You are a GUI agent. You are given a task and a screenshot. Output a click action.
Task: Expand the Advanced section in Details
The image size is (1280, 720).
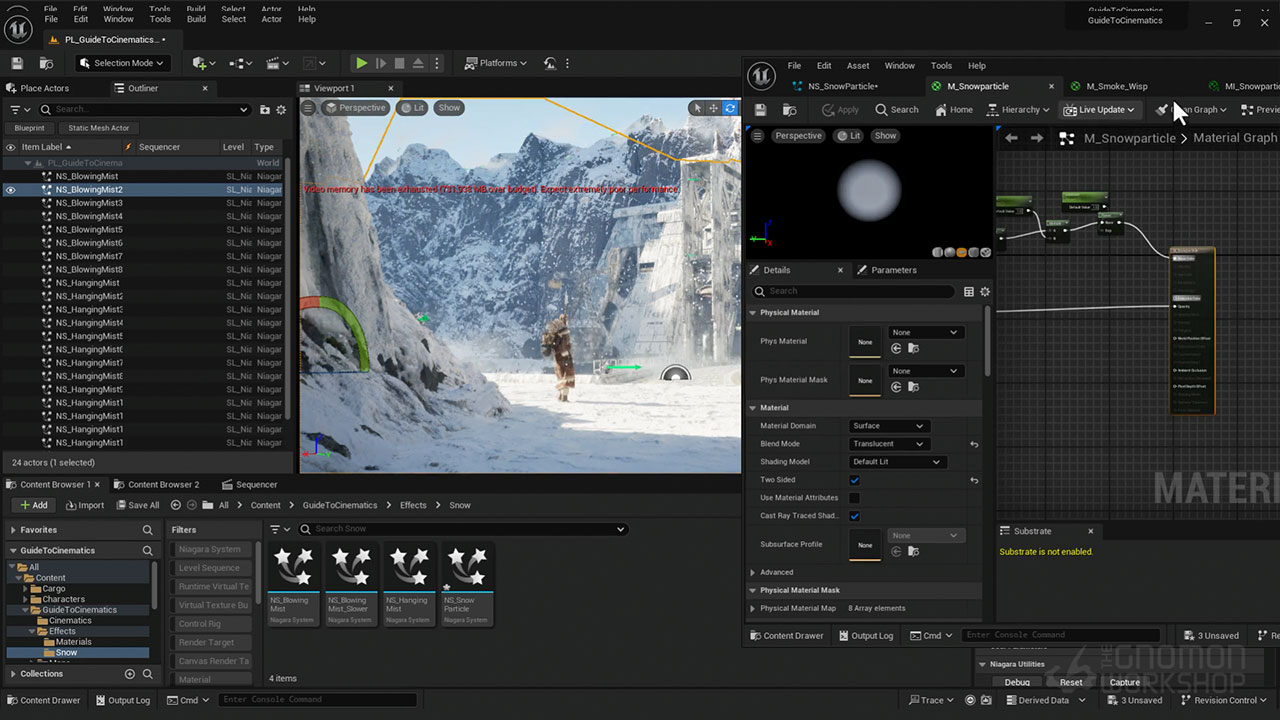pyautogui.click(x=754, y=573)
